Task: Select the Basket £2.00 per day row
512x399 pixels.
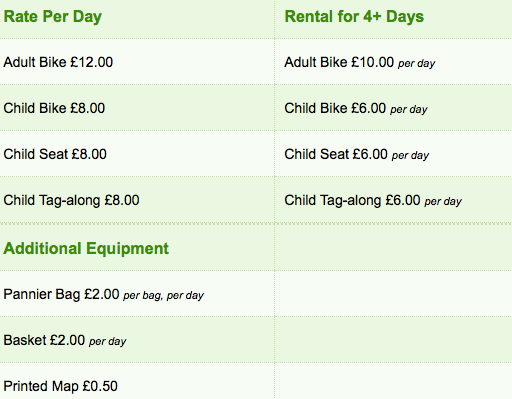Action: (256, 340)
